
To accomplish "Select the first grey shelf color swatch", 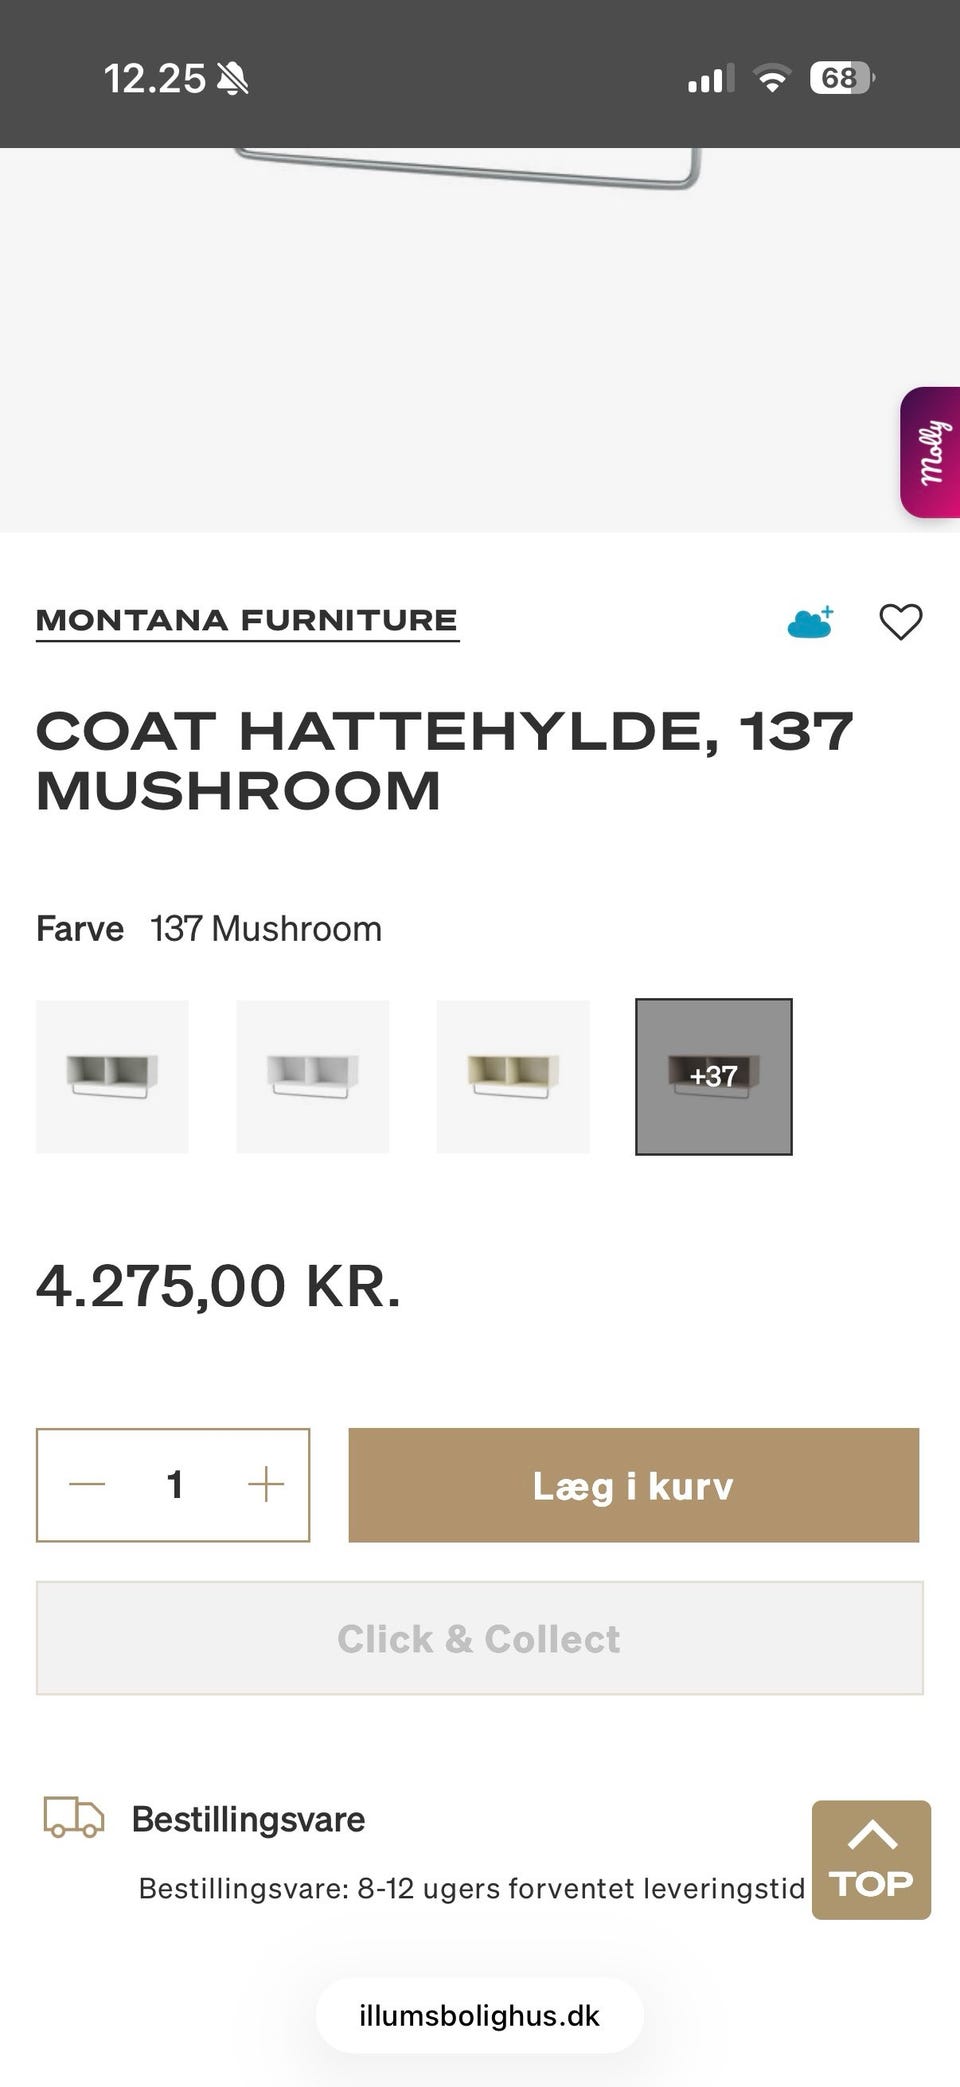I will pyautogui.click(x=112, y=1076).
